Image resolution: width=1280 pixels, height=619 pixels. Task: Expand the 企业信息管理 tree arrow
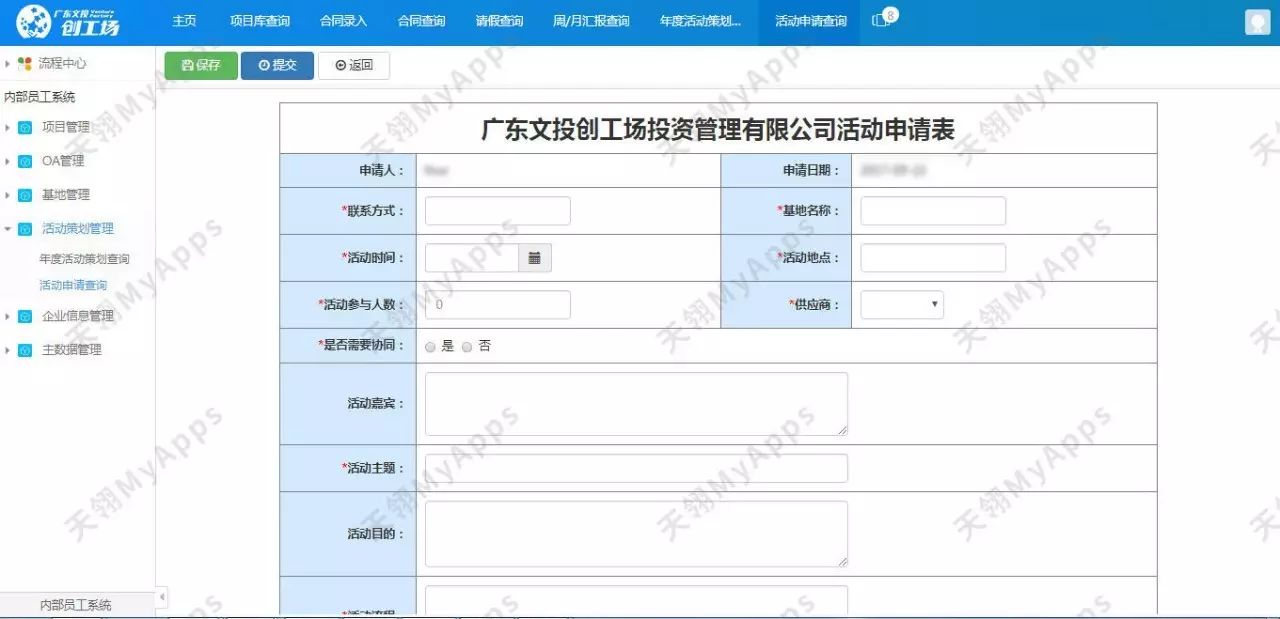8,316
